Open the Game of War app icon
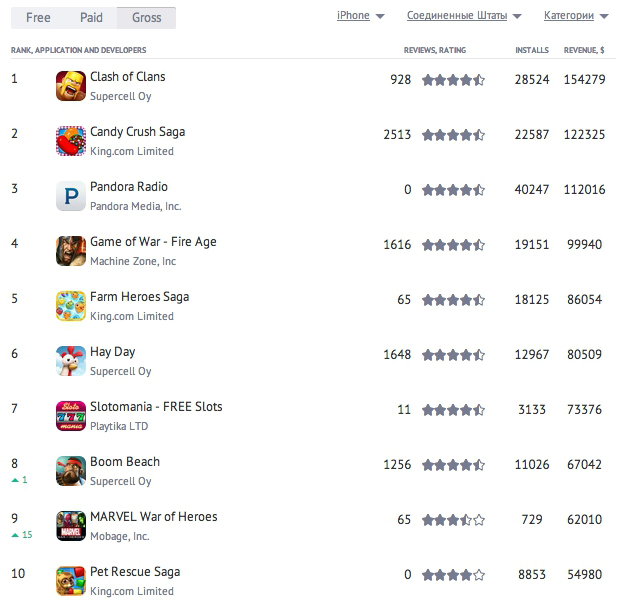This screenshot has height=609, width=625. click(x=71, y=251)
